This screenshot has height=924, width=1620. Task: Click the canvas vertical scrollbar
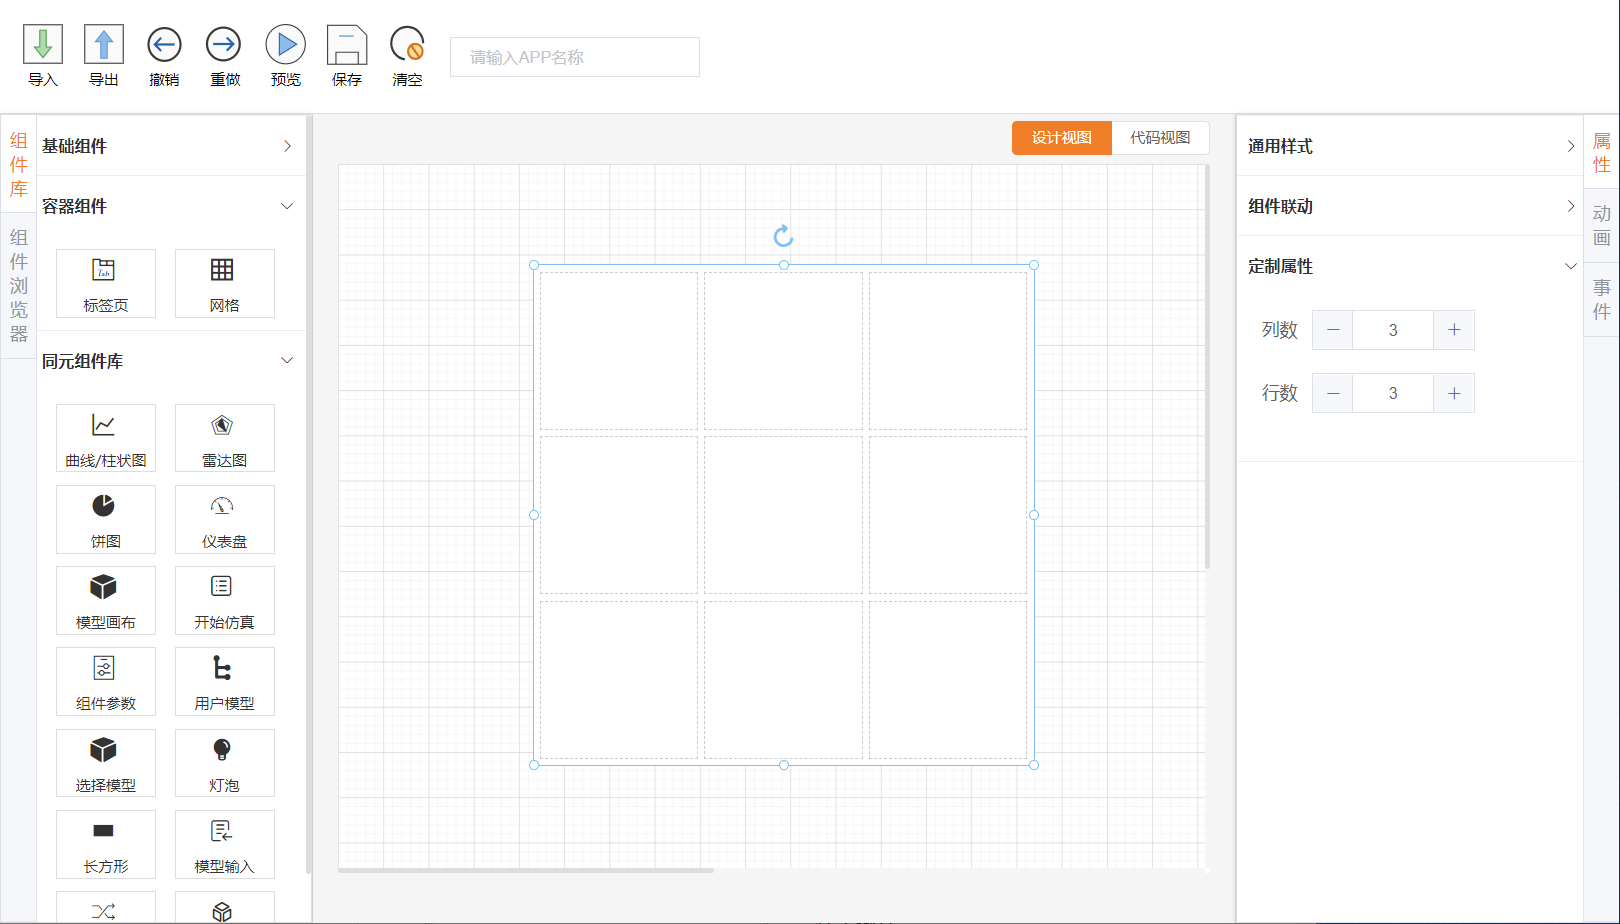point(1207,367)
